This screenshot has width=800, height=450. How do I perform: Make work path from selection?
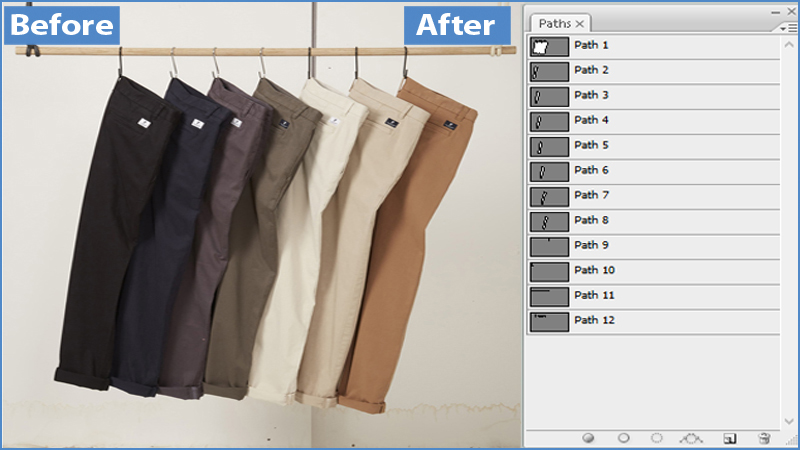692,438
